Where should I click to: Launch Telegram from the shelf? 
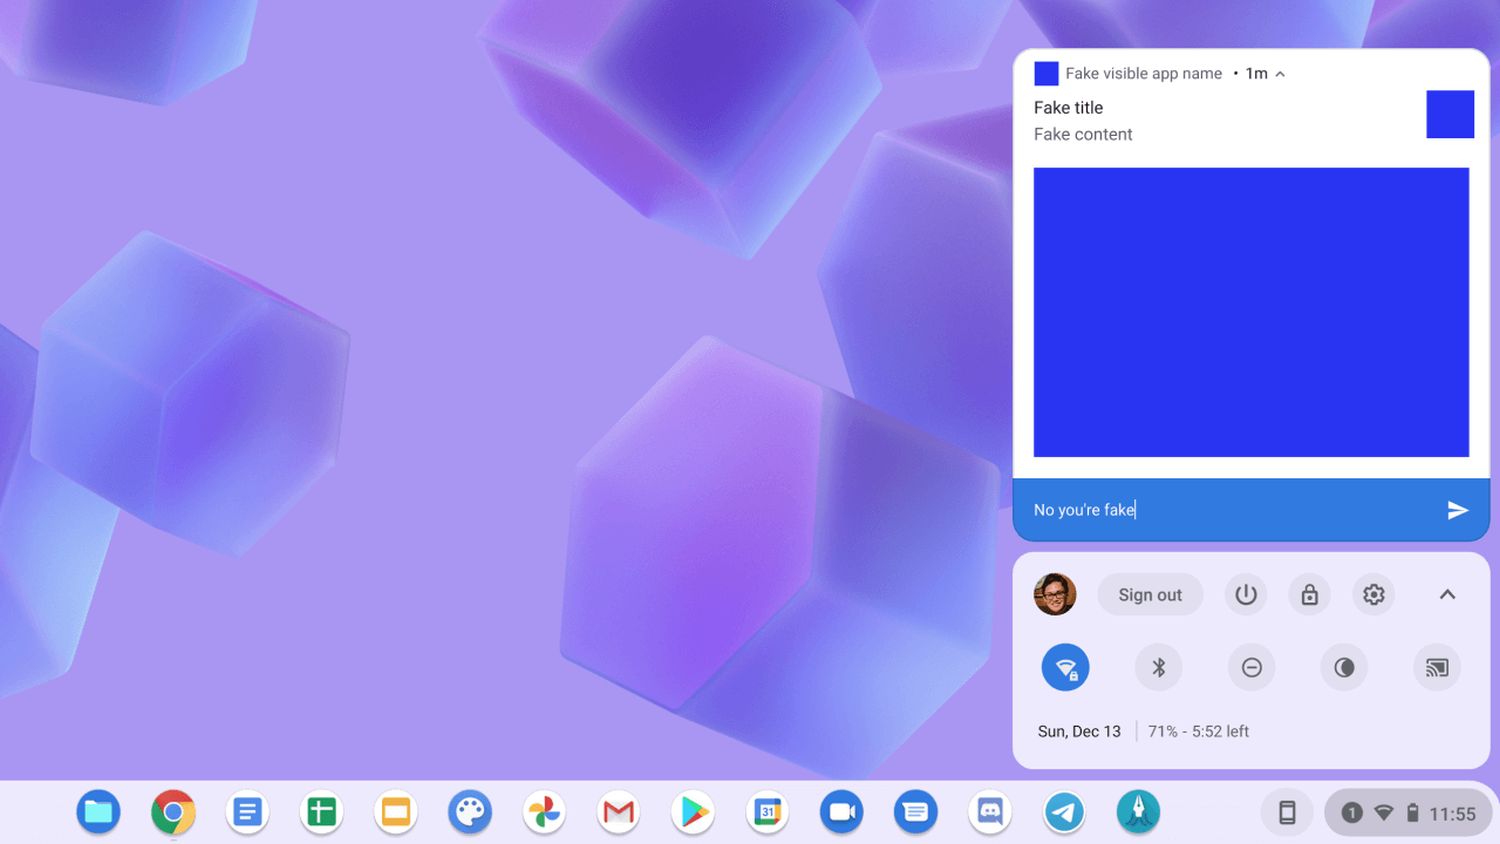click(1064, 812)
